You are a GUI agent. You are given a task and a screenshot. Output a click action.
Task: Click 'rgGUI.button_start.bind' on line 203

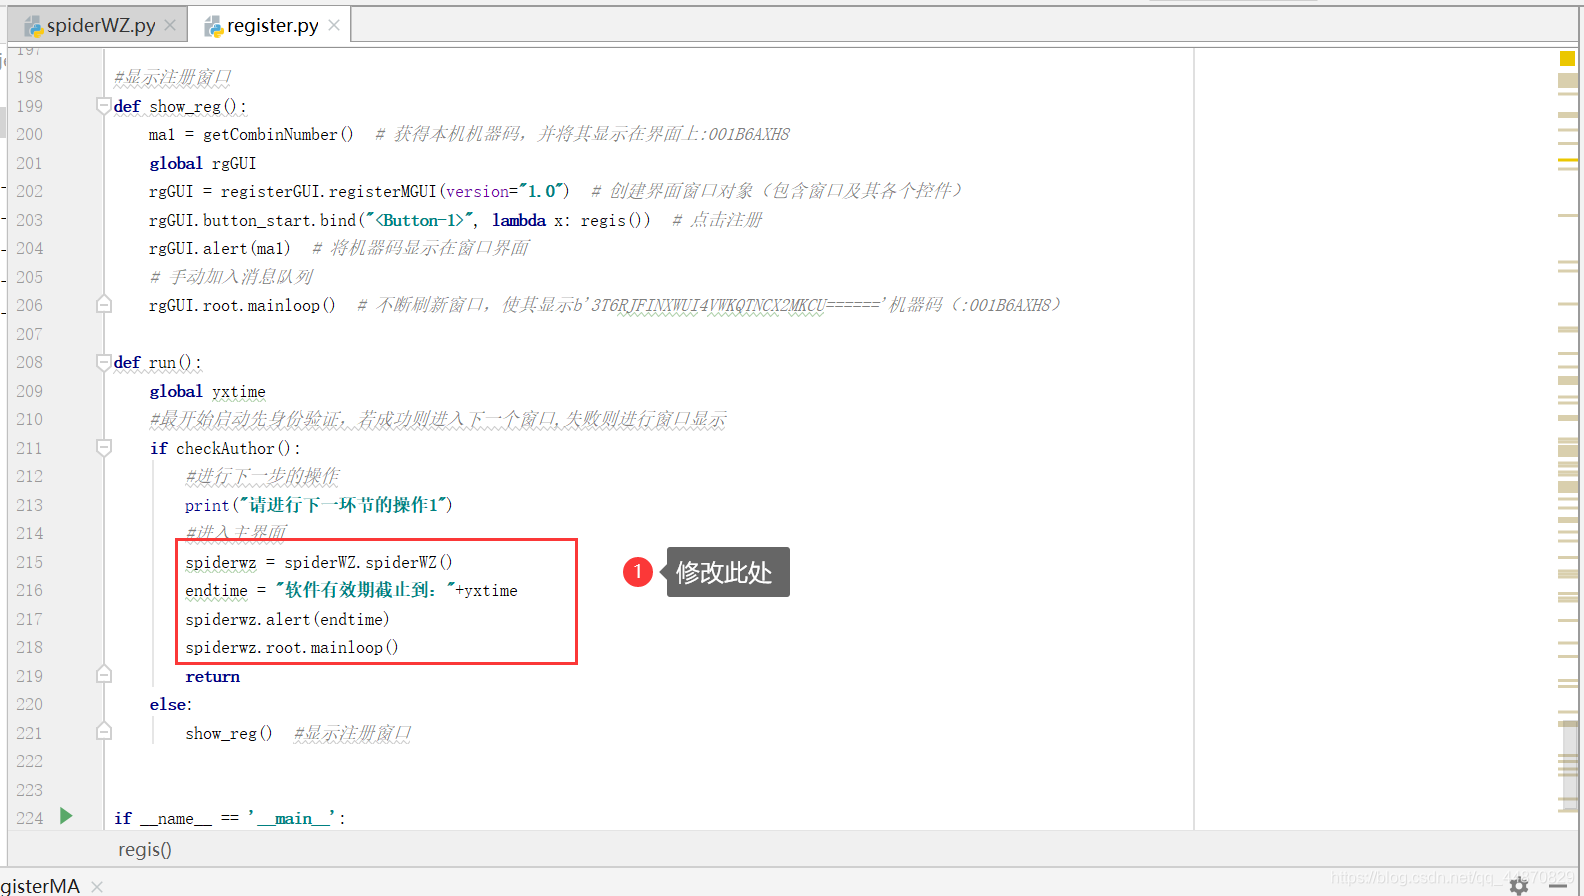(x=253, y=220)
